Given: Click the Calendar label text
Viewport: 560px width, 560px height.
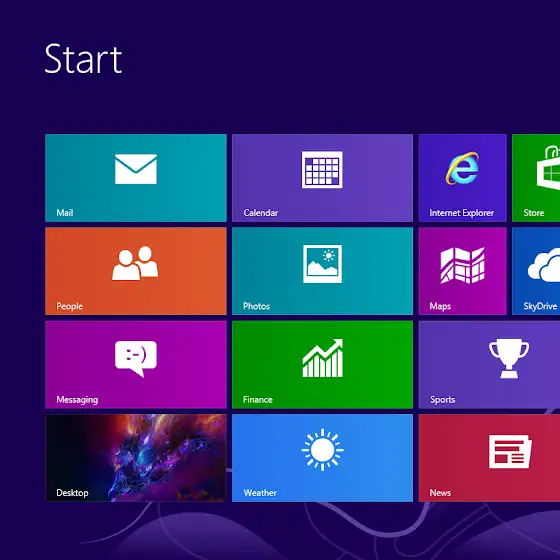Looking at the screenshot, I should pos(261,213).
